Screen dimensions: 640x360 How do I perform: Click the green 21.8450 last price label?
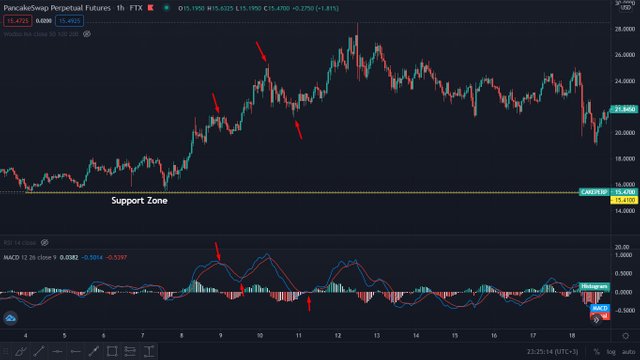click(x=624, y=109)
